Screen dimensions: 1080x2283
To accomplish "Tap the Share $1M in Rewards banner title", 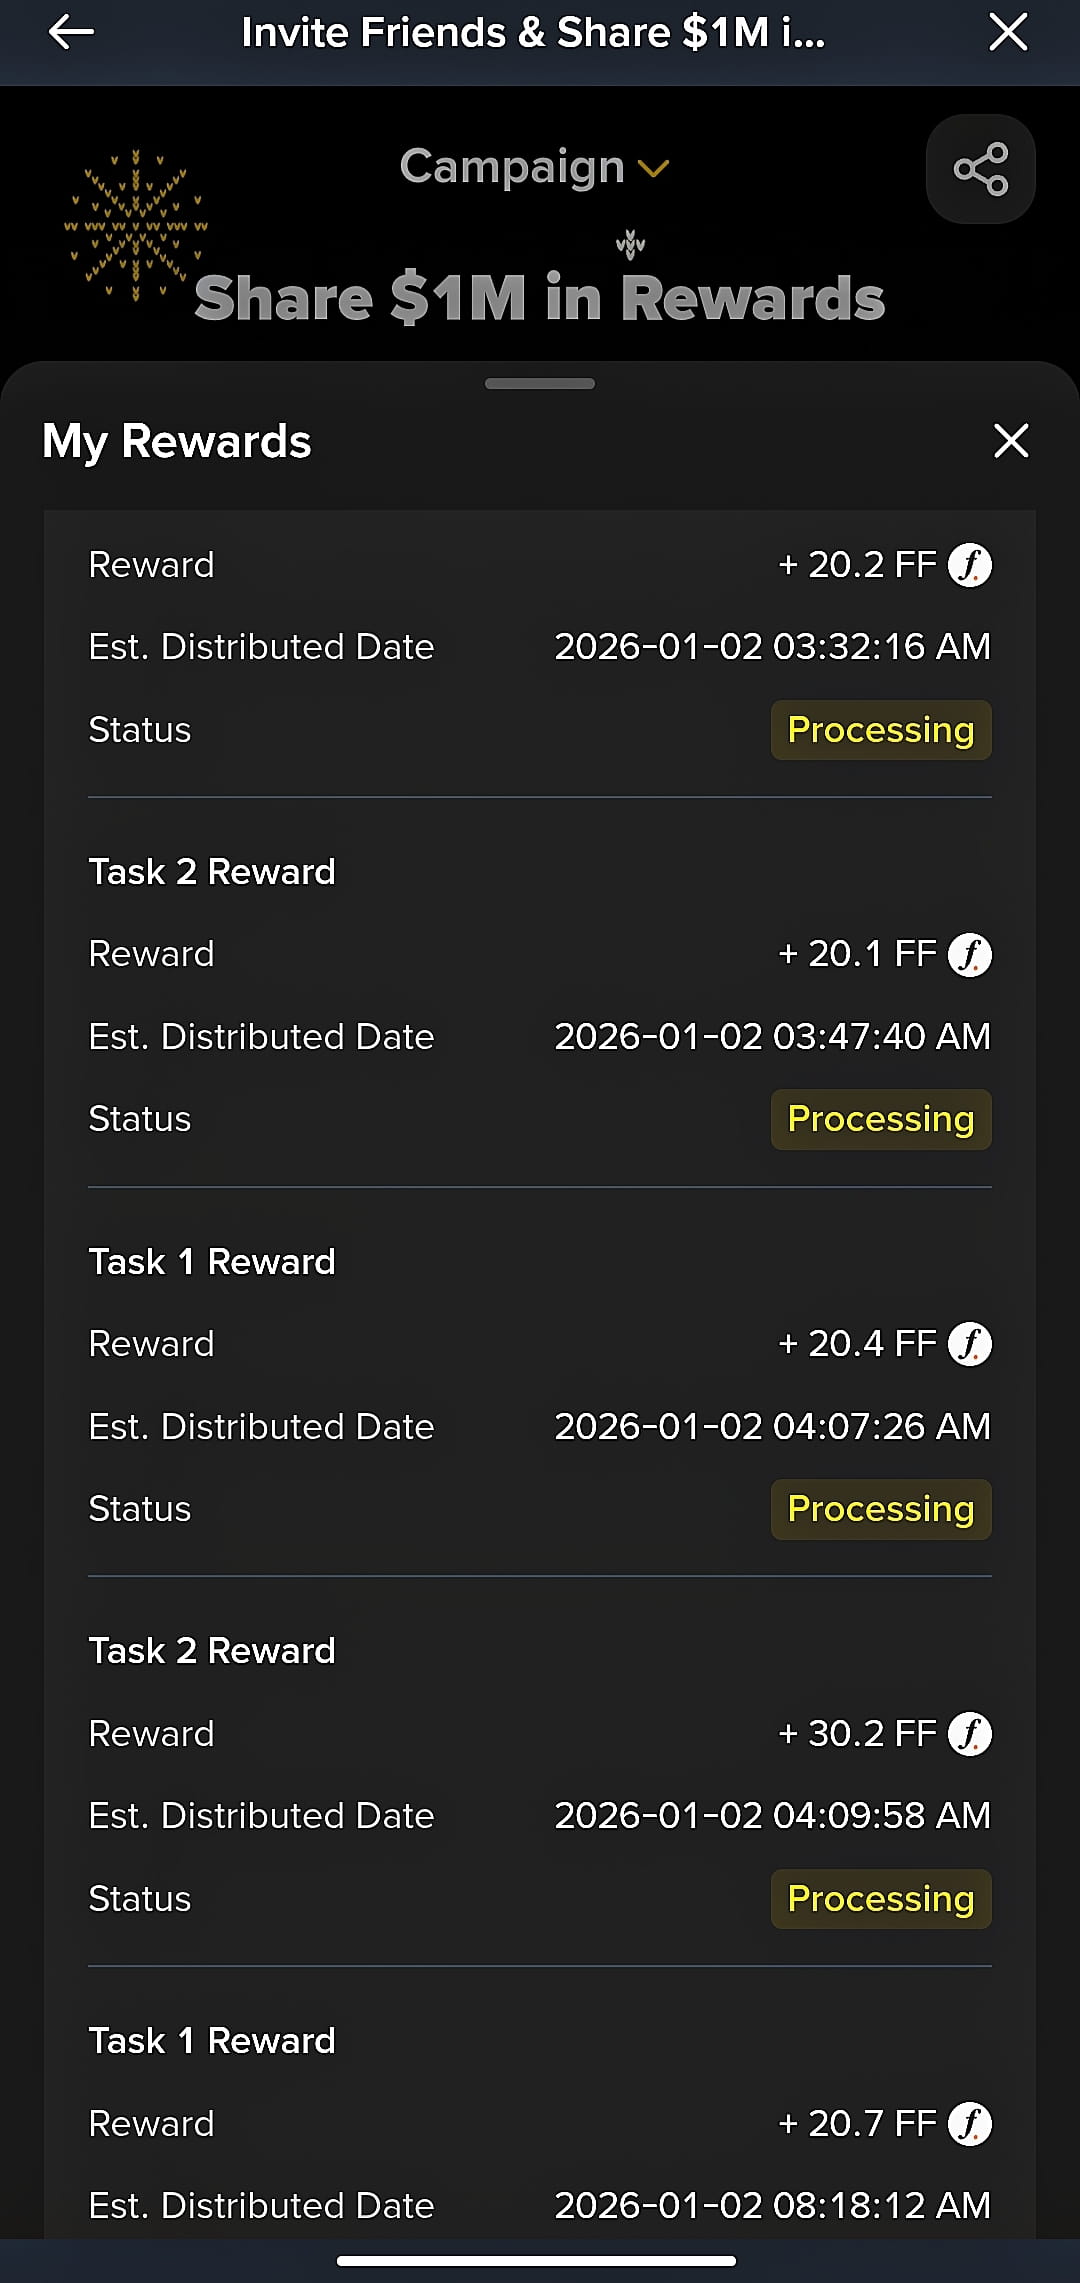I will point(540,298).
